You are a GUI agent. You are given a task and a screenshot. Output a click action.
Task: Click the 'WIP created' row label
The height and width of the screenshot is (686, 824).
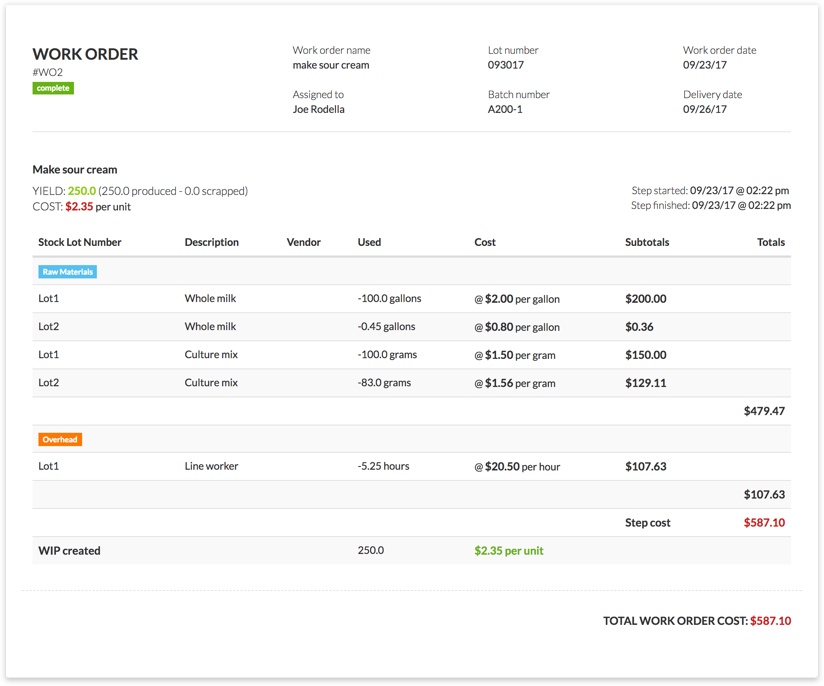tap(69, 551)
